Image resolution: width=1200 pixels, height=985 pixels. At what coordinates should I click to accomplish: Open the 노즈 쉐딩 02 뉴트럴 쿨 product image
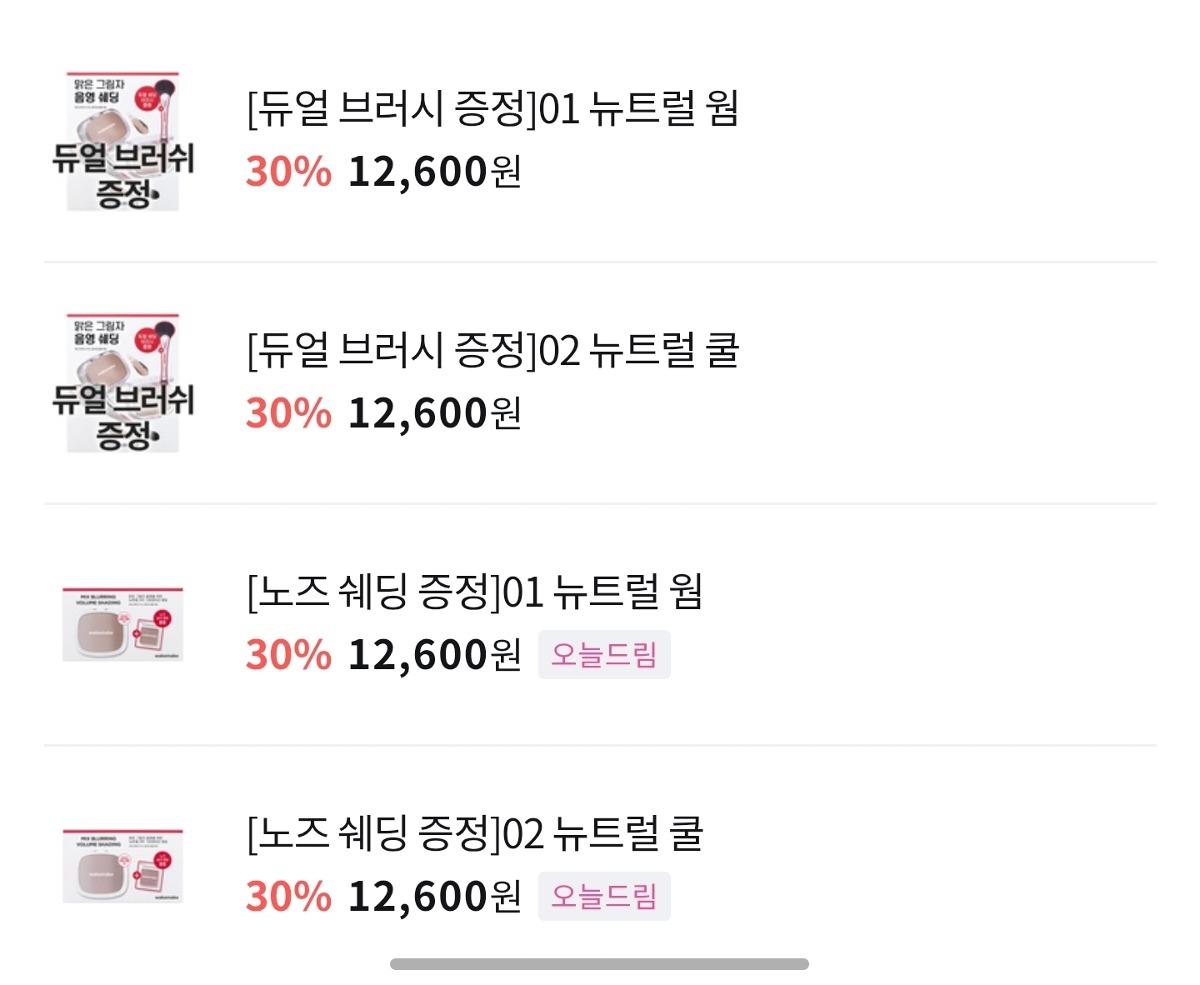tap(122, 865)
